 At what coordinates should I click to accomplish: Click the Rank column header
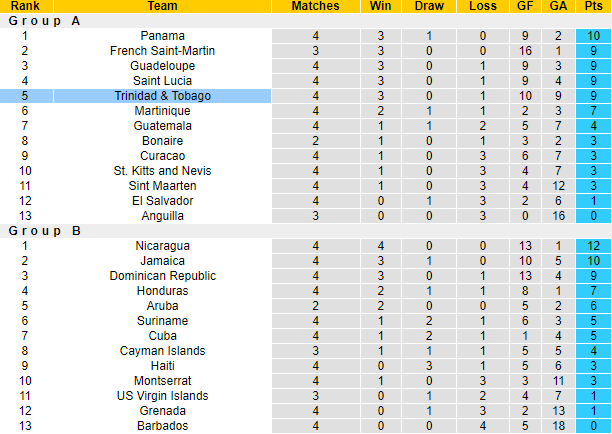point(26,6)
